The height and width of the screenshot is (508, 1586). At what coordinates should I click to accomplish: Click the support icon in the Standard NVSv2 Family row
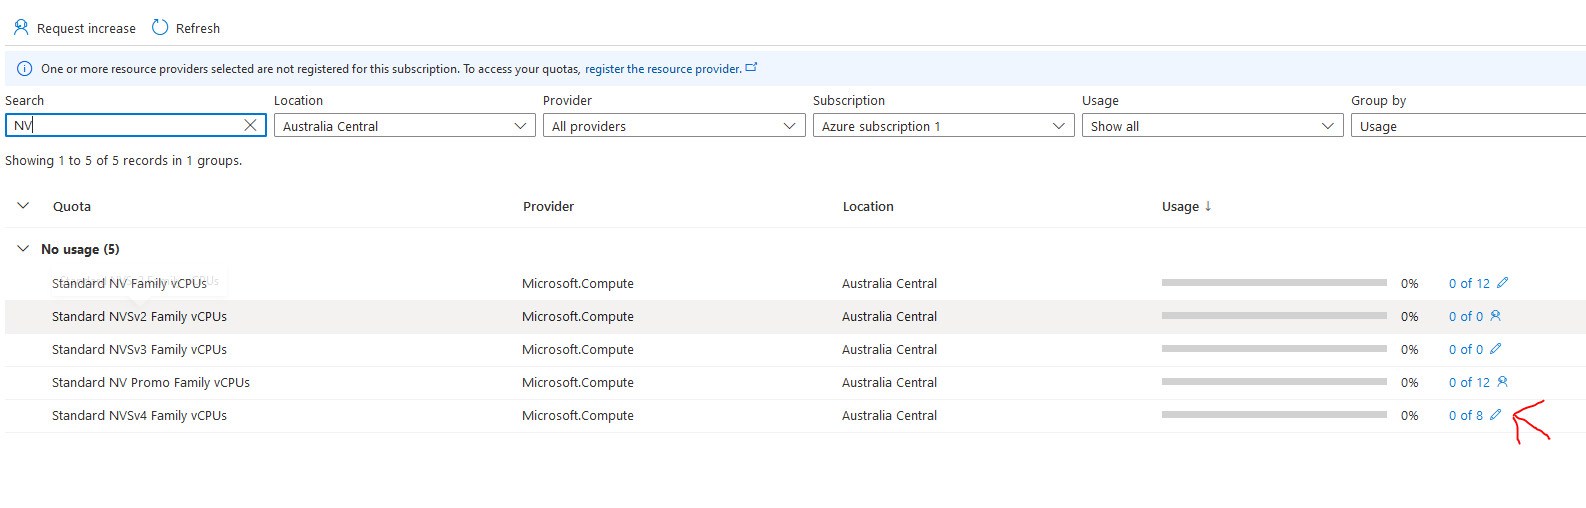(1496, 316)
